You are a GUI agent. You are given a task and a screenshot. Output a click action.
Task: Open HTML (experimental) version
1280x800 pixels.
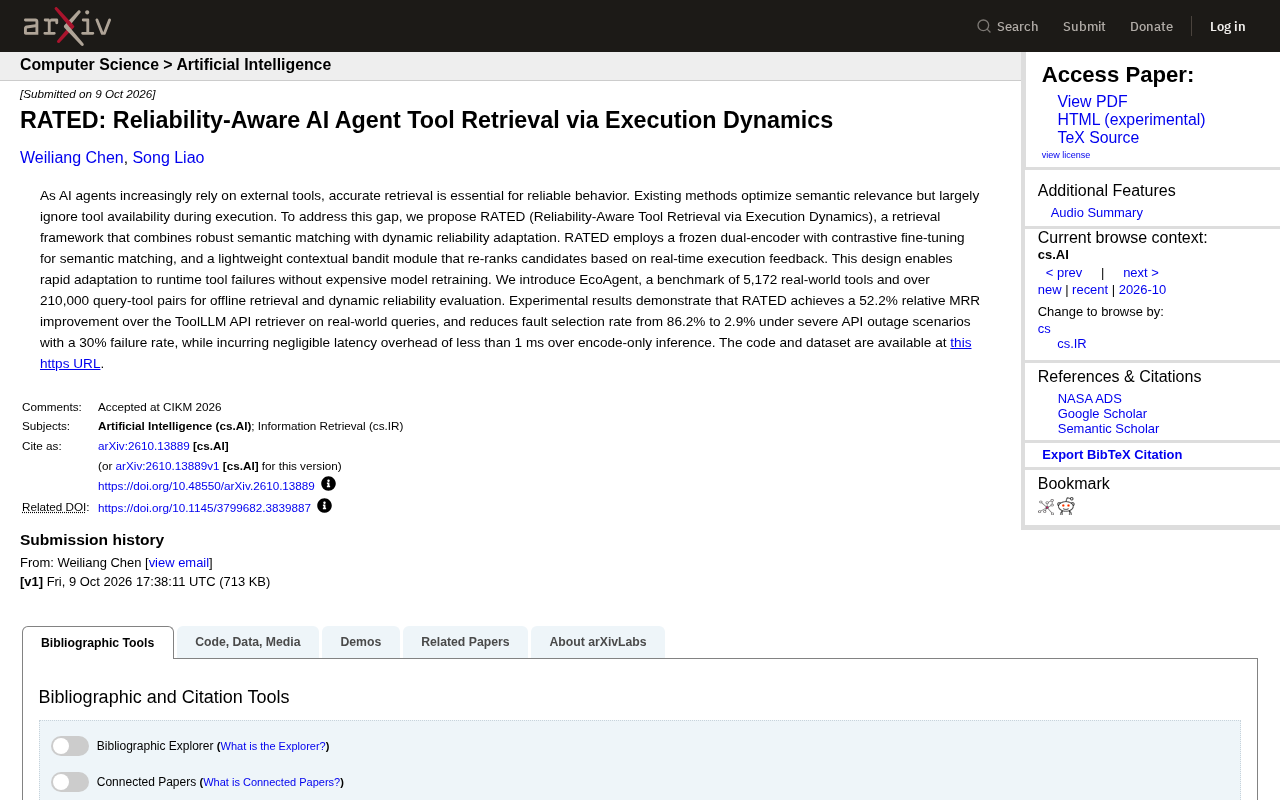(1131, 120)
